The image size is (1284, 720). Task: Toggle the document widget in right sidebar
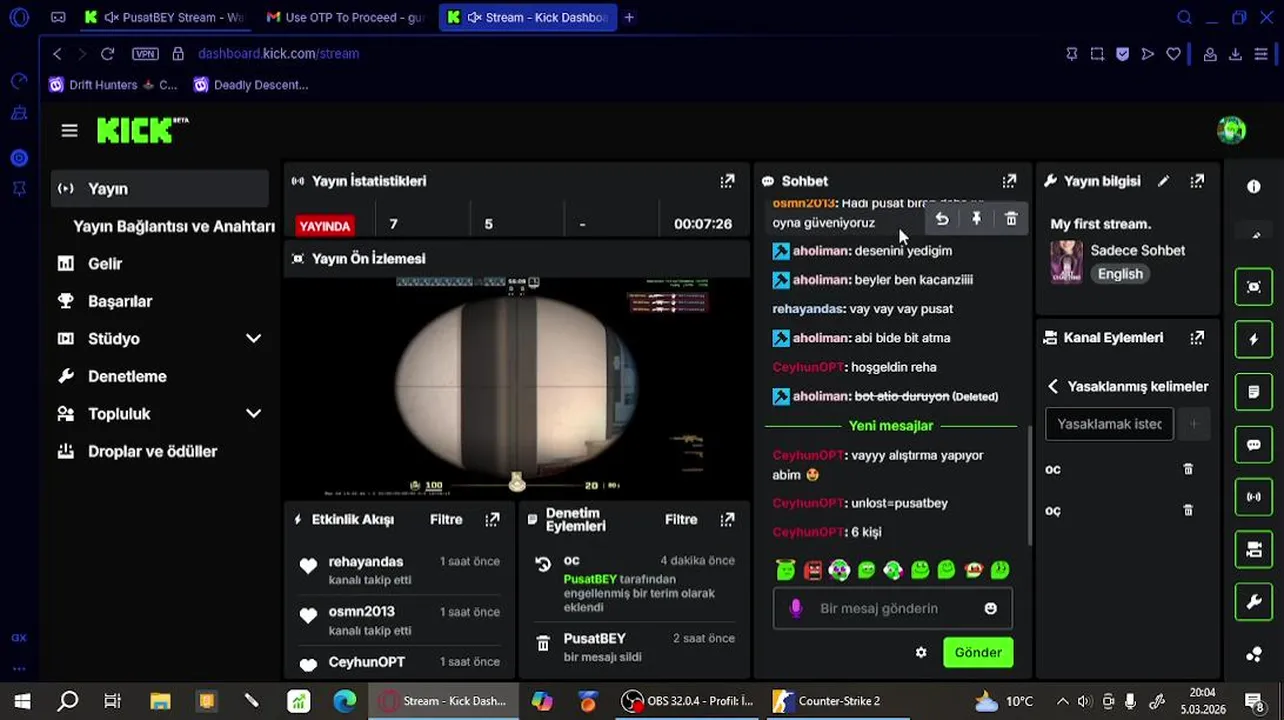click(x=1254, y=392)
